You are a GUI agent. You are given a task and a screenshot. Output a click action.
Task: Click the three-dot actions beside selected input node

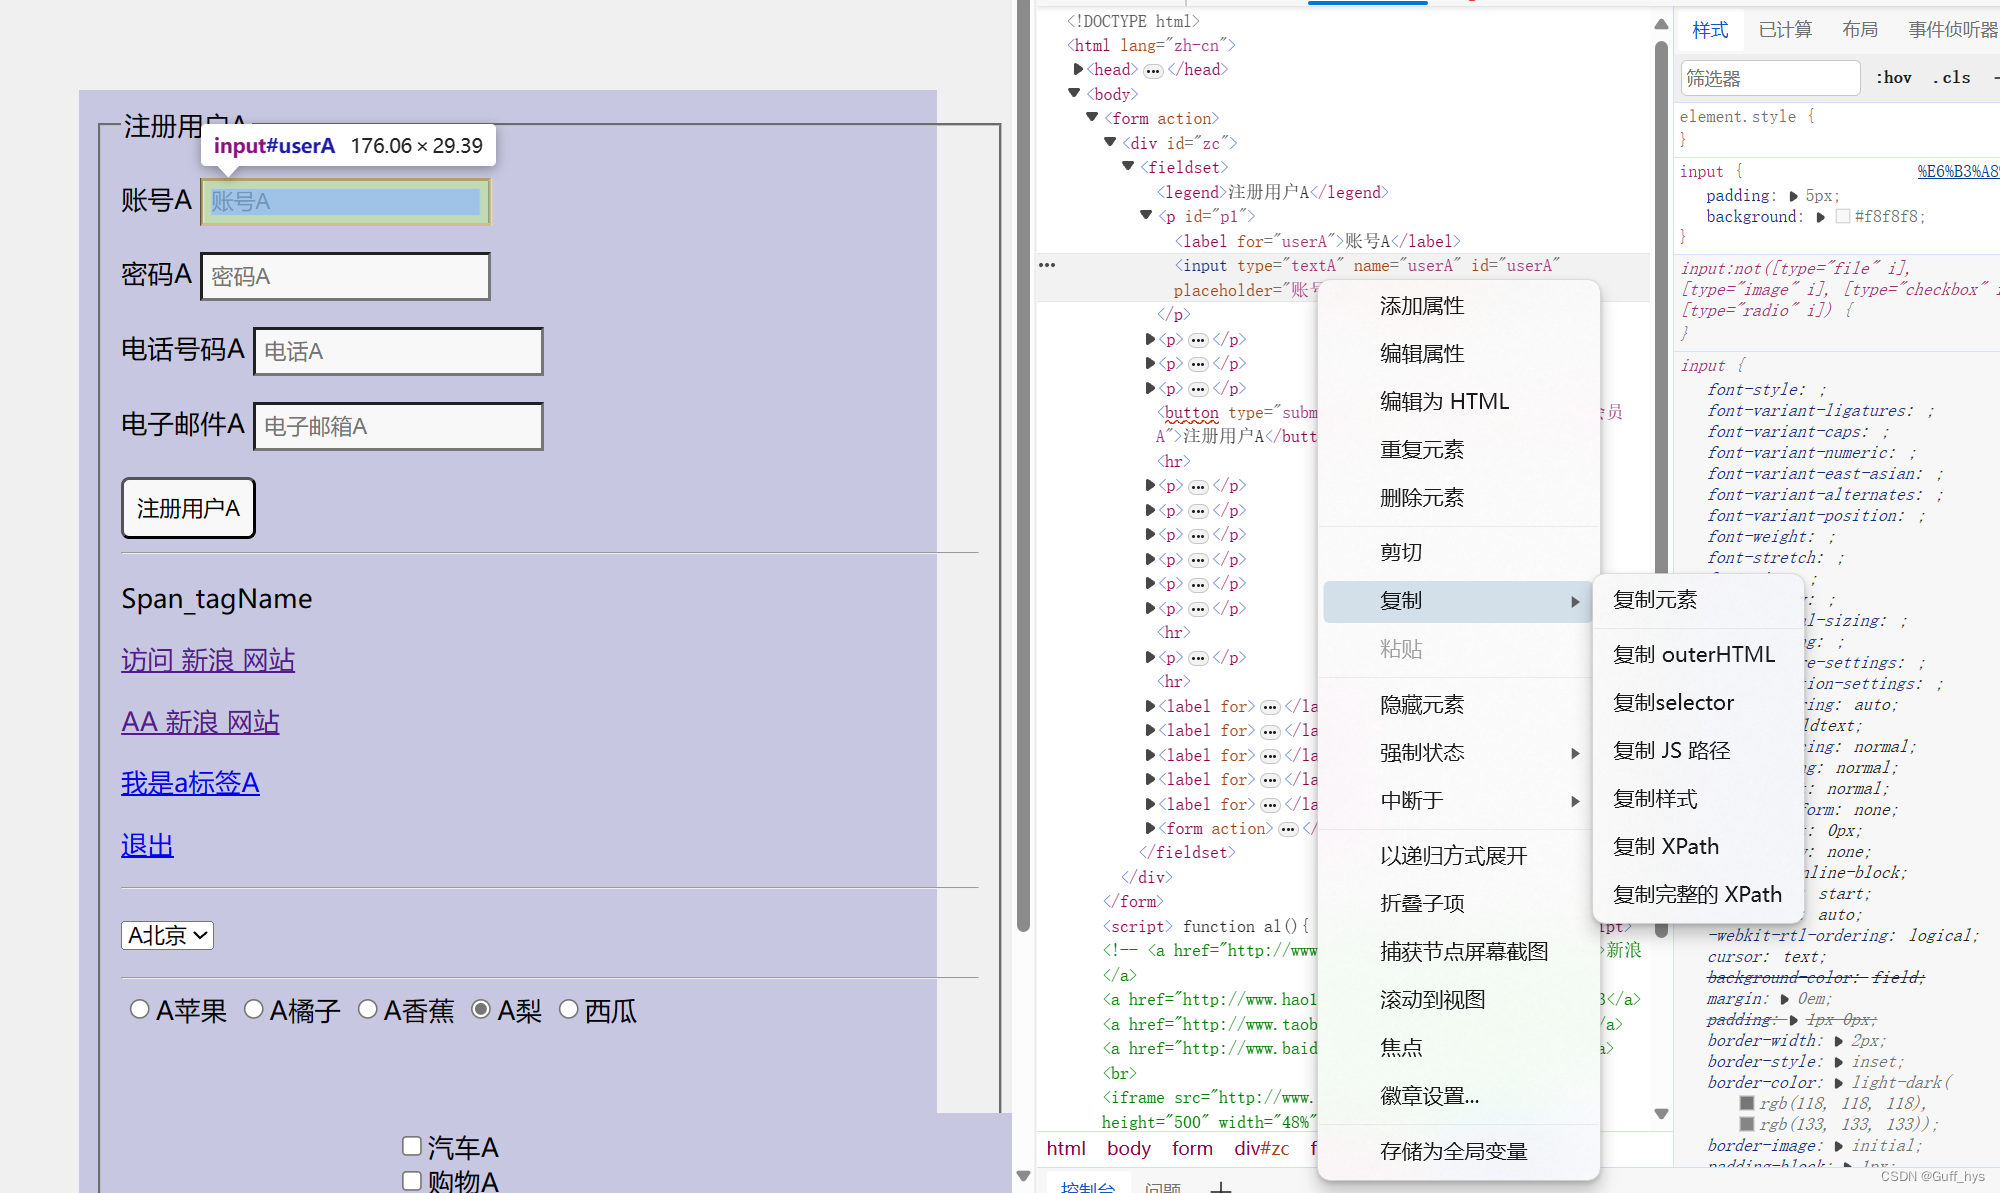click(1047, 265)
